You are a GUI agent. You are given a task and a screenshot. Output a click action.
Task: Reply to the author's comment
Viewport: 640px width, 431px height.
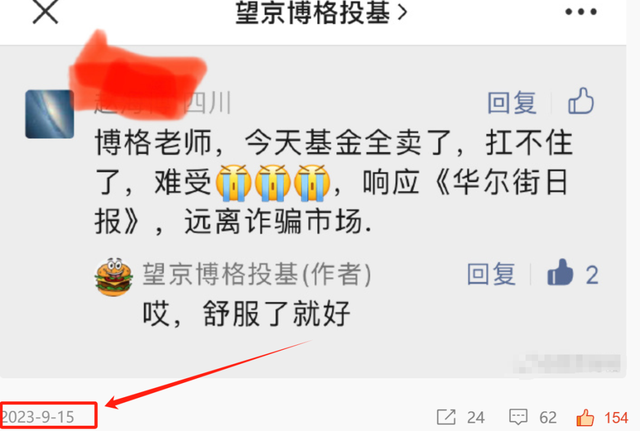pyautogui.click(x=491, y=274)
